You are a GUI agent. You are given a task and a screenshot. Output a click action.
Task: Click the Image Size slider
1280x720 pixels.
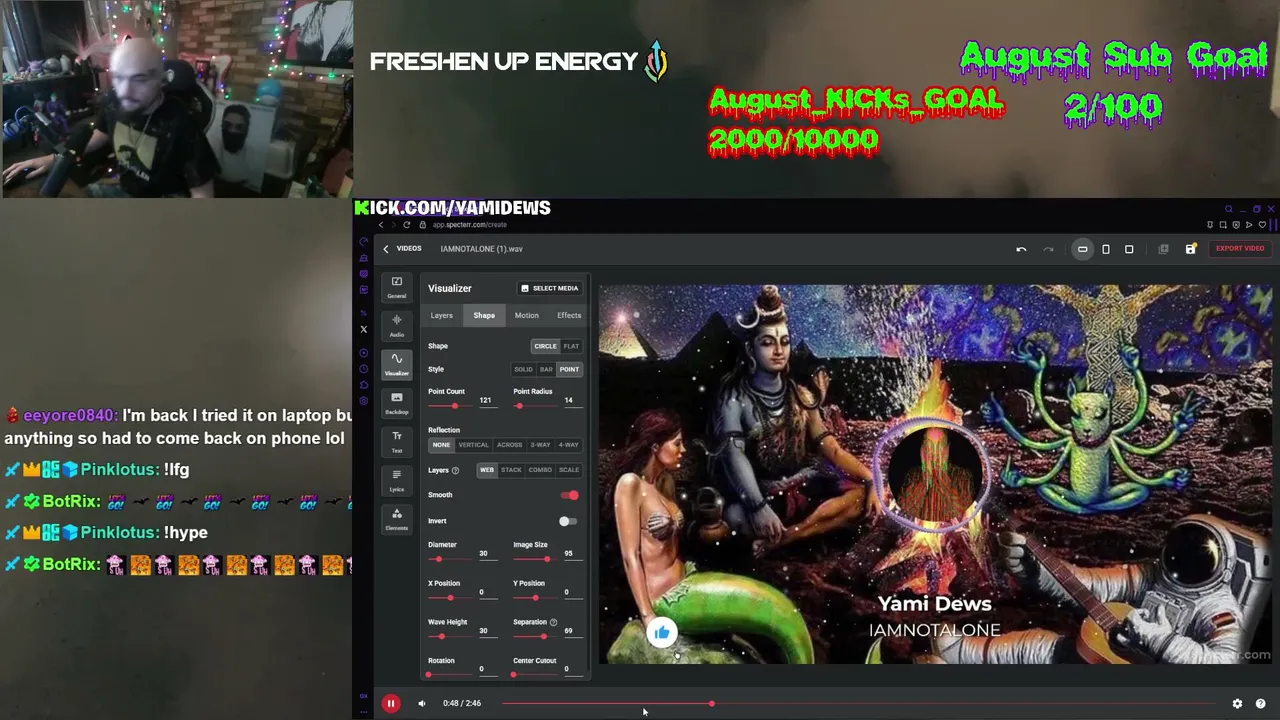(x=535, y=559)
